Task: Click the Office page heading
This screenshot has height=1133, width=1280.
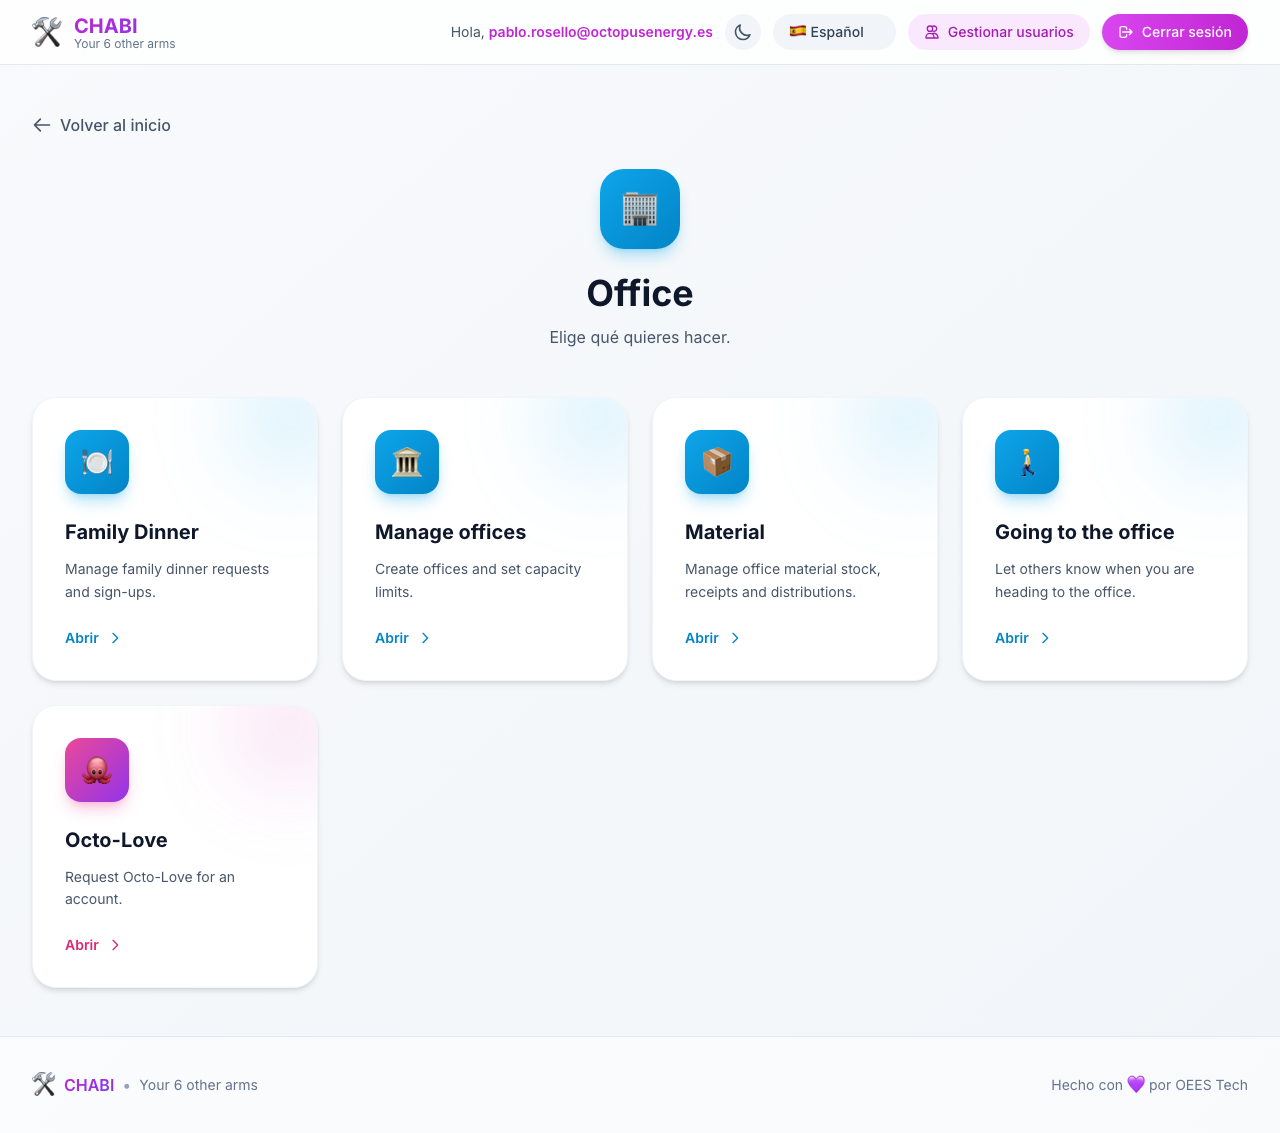Action: tap(640, 293)
